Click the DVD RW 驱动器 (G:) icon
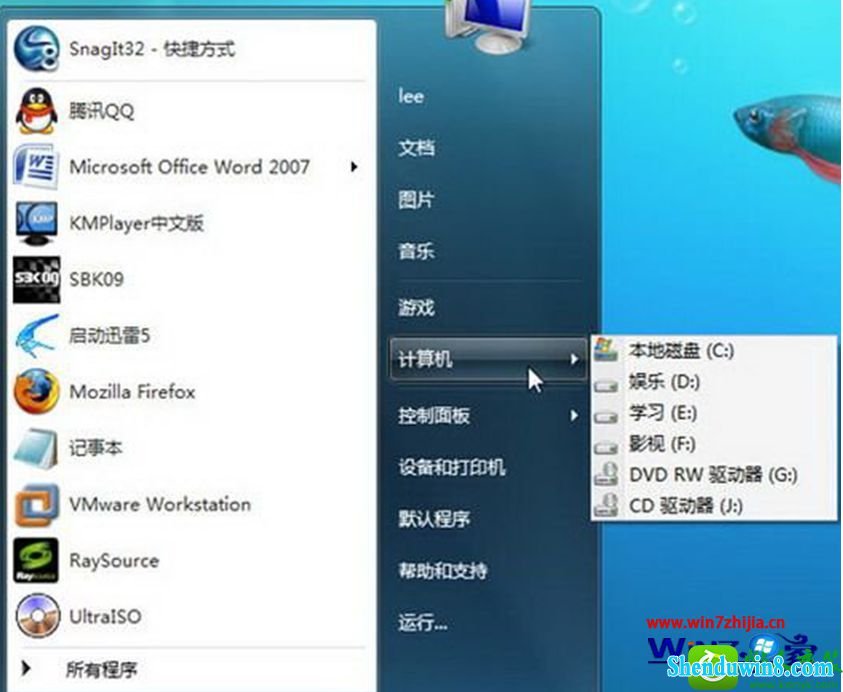 [x=606, y=475]
